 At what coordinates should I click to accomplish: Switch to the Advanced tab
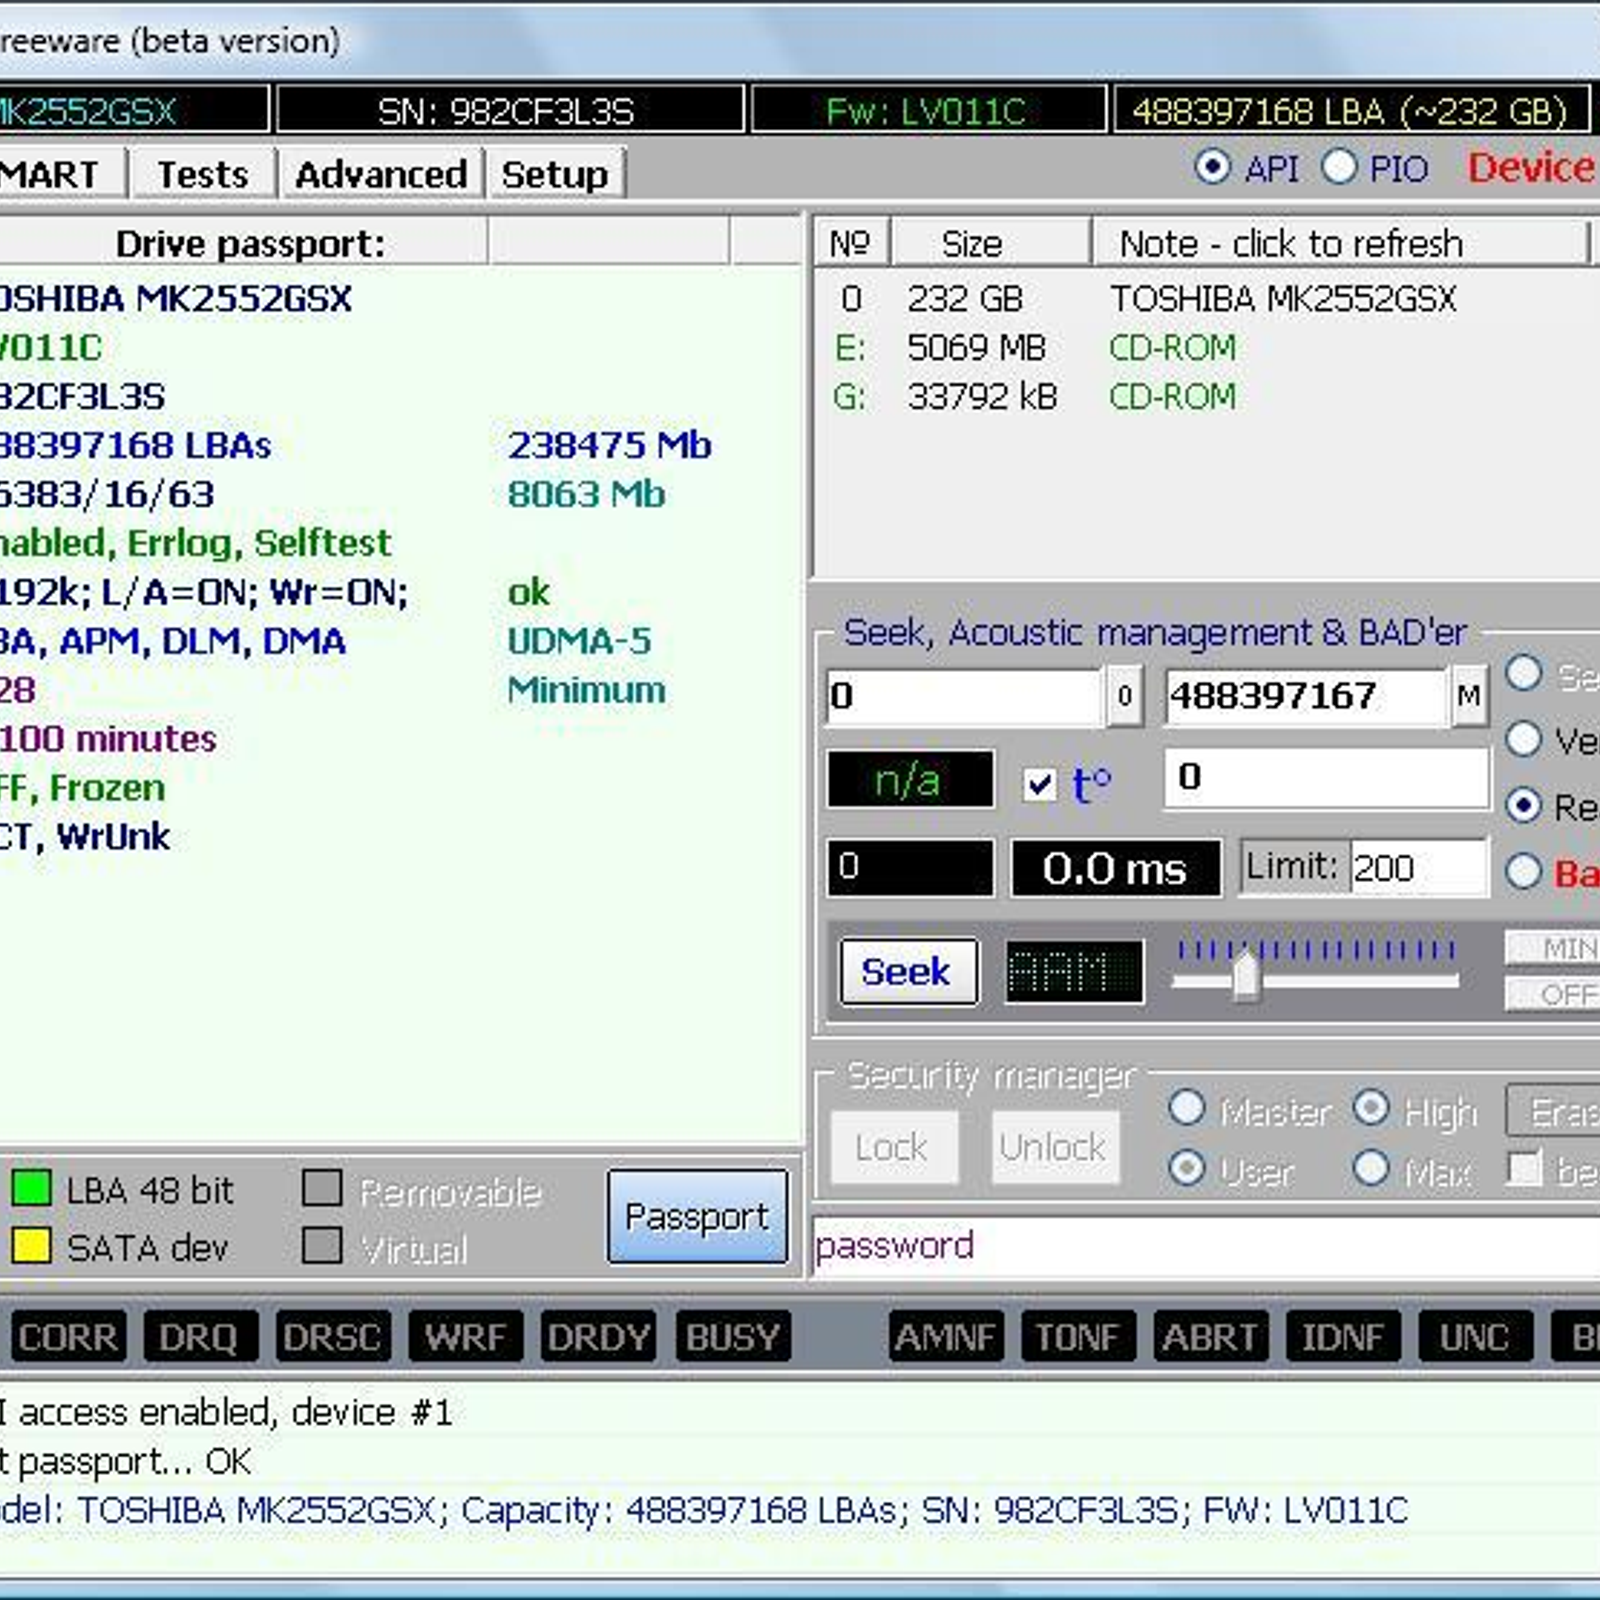click(381, 174)
